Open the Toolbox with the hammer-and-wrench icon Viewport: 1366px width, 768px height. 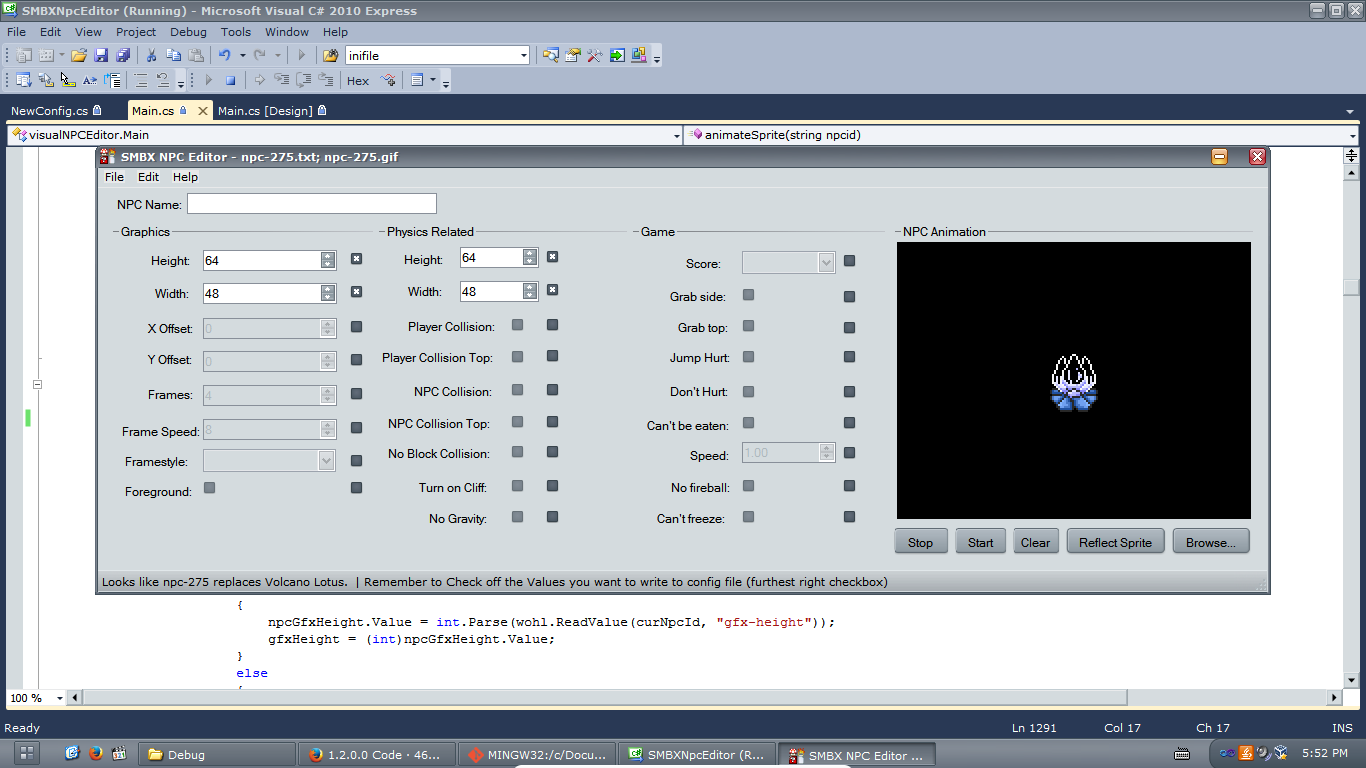click(595, 56)
